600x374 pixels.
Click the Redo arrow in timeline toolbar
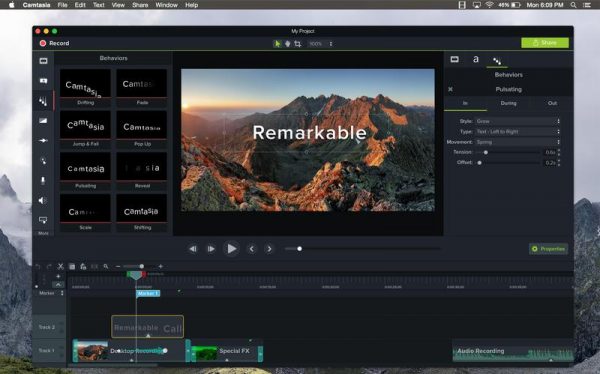pos(49,266)
